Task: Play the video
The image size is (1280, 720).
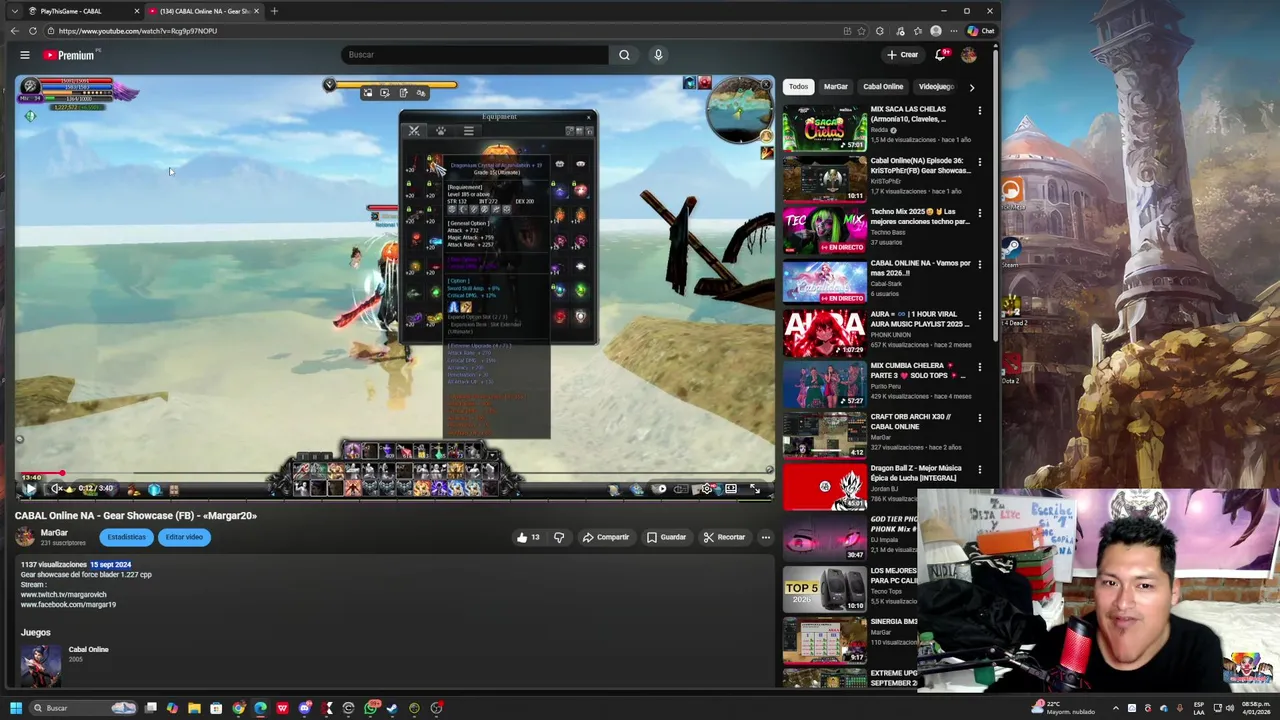Action: (30, 489)
